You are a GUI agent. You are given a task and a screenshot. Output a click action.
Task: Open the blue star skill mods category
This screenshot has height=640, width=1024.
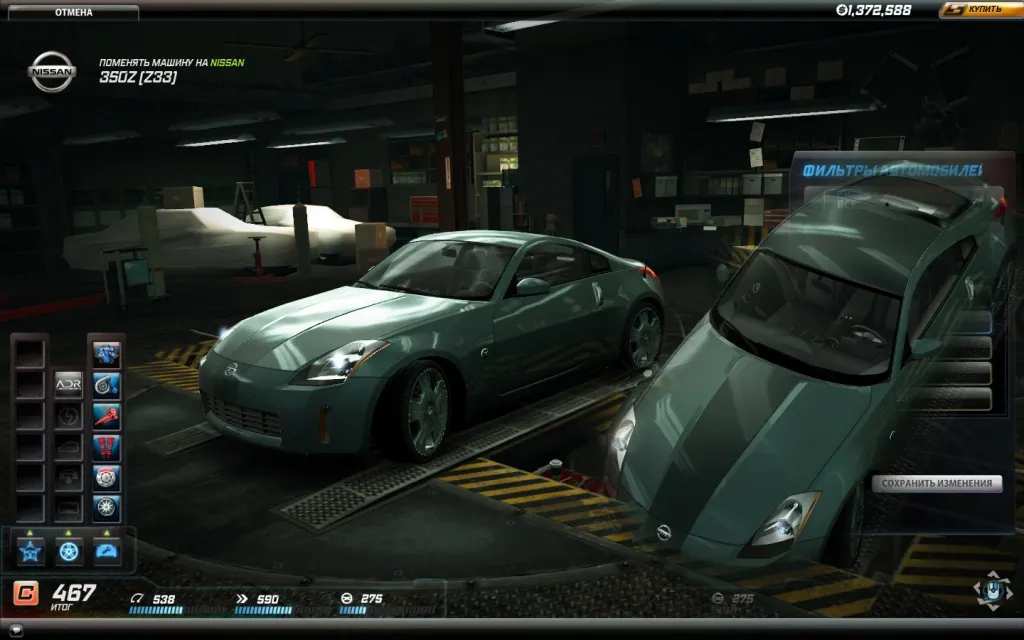[30, 552]
